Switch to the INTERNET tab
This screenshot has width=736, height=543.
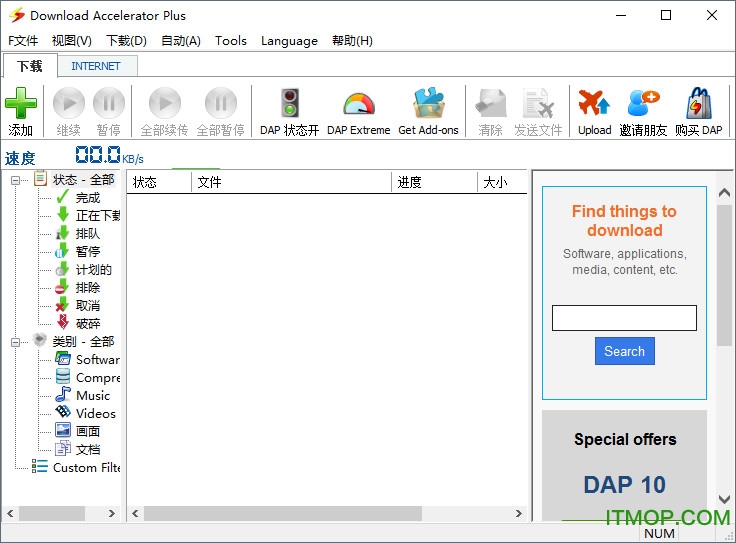tap(96, 66)
